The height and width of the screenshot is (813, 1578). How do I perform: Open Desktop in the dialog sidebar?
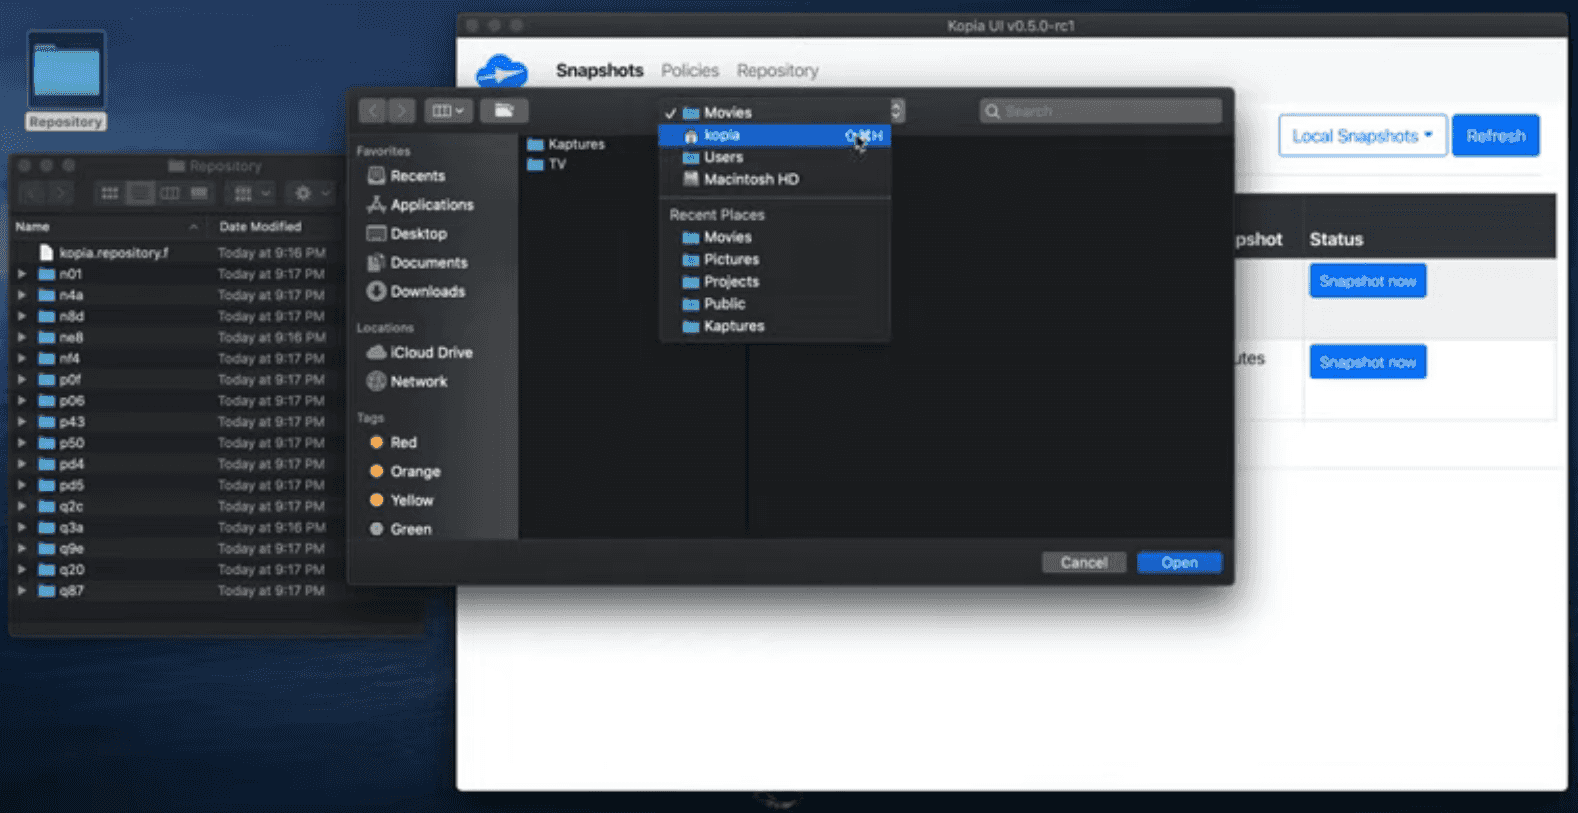click(x=407, y=234)
